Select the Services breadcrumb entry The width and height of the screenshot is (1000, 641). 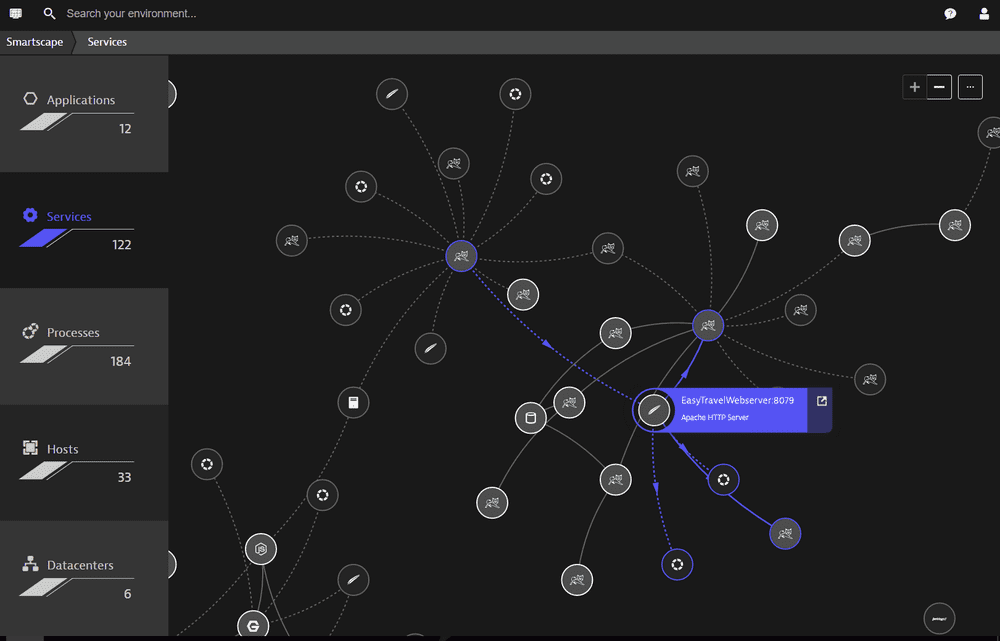(x=107, y=42)
